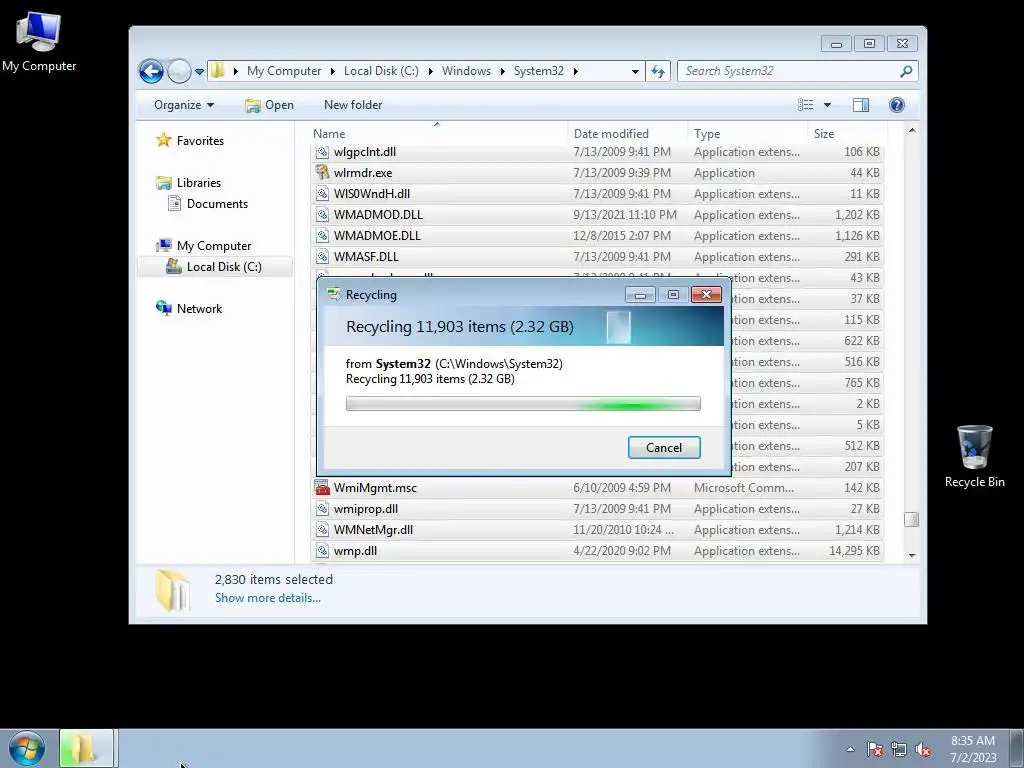Viewport: 1024px width, 768px height.
Task: Select wlrmdr.exe file icon
Action: click(322, 172)
